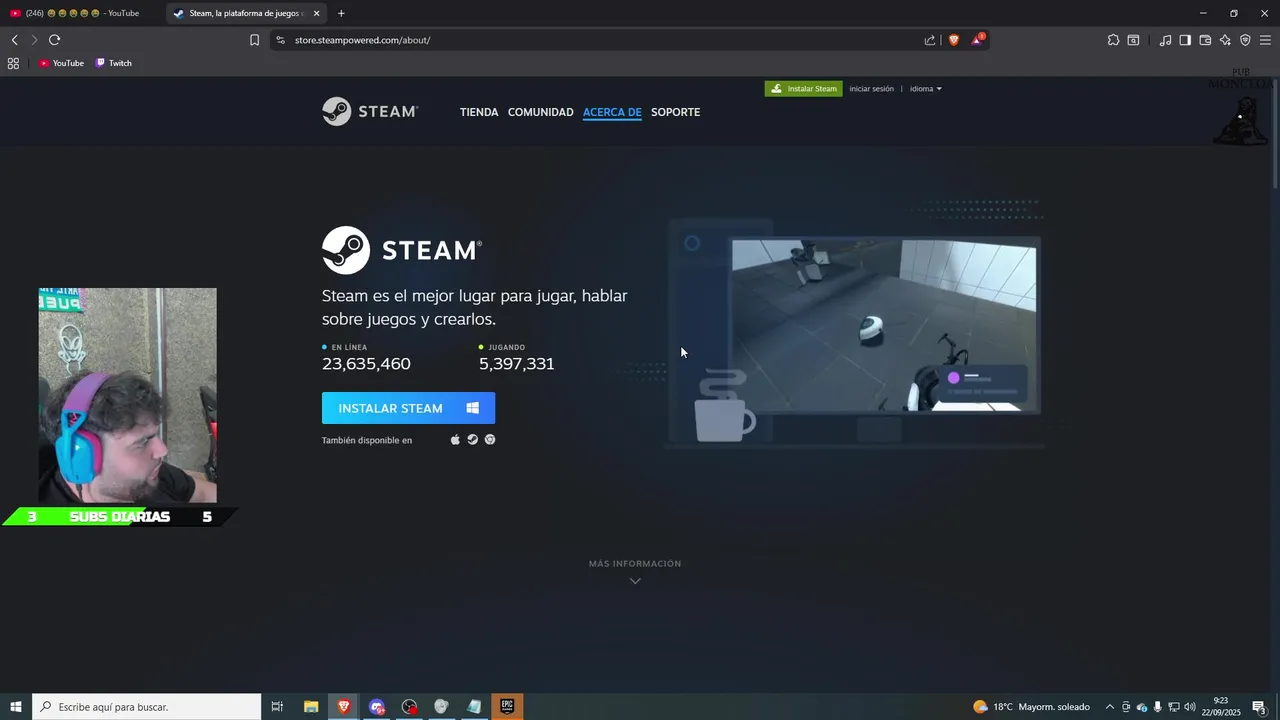This screenshot has width=1280, height=720.
Task: Open the Twitch bookmark
Action: (x=113, y=63)
